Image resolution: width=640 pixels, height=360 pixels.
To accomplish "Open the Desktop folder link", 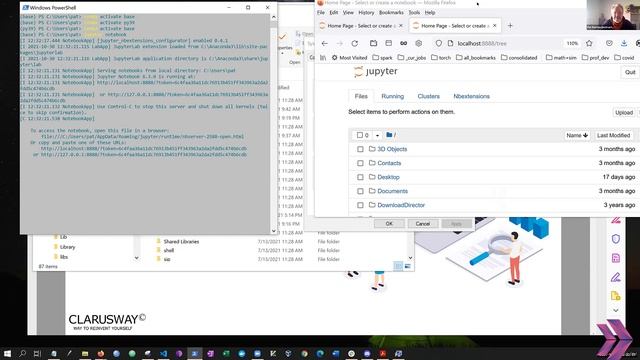I will (x=388, y=177).
